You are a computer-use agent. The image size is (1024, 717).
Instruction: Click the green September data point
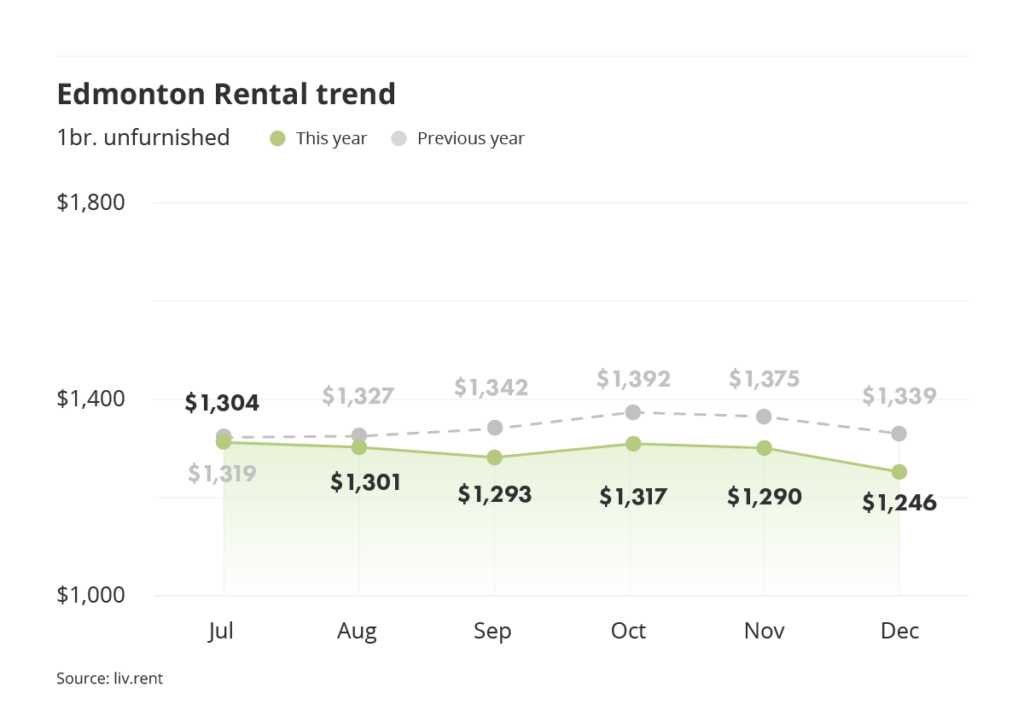pyautogui.click(x=494, y=457)
